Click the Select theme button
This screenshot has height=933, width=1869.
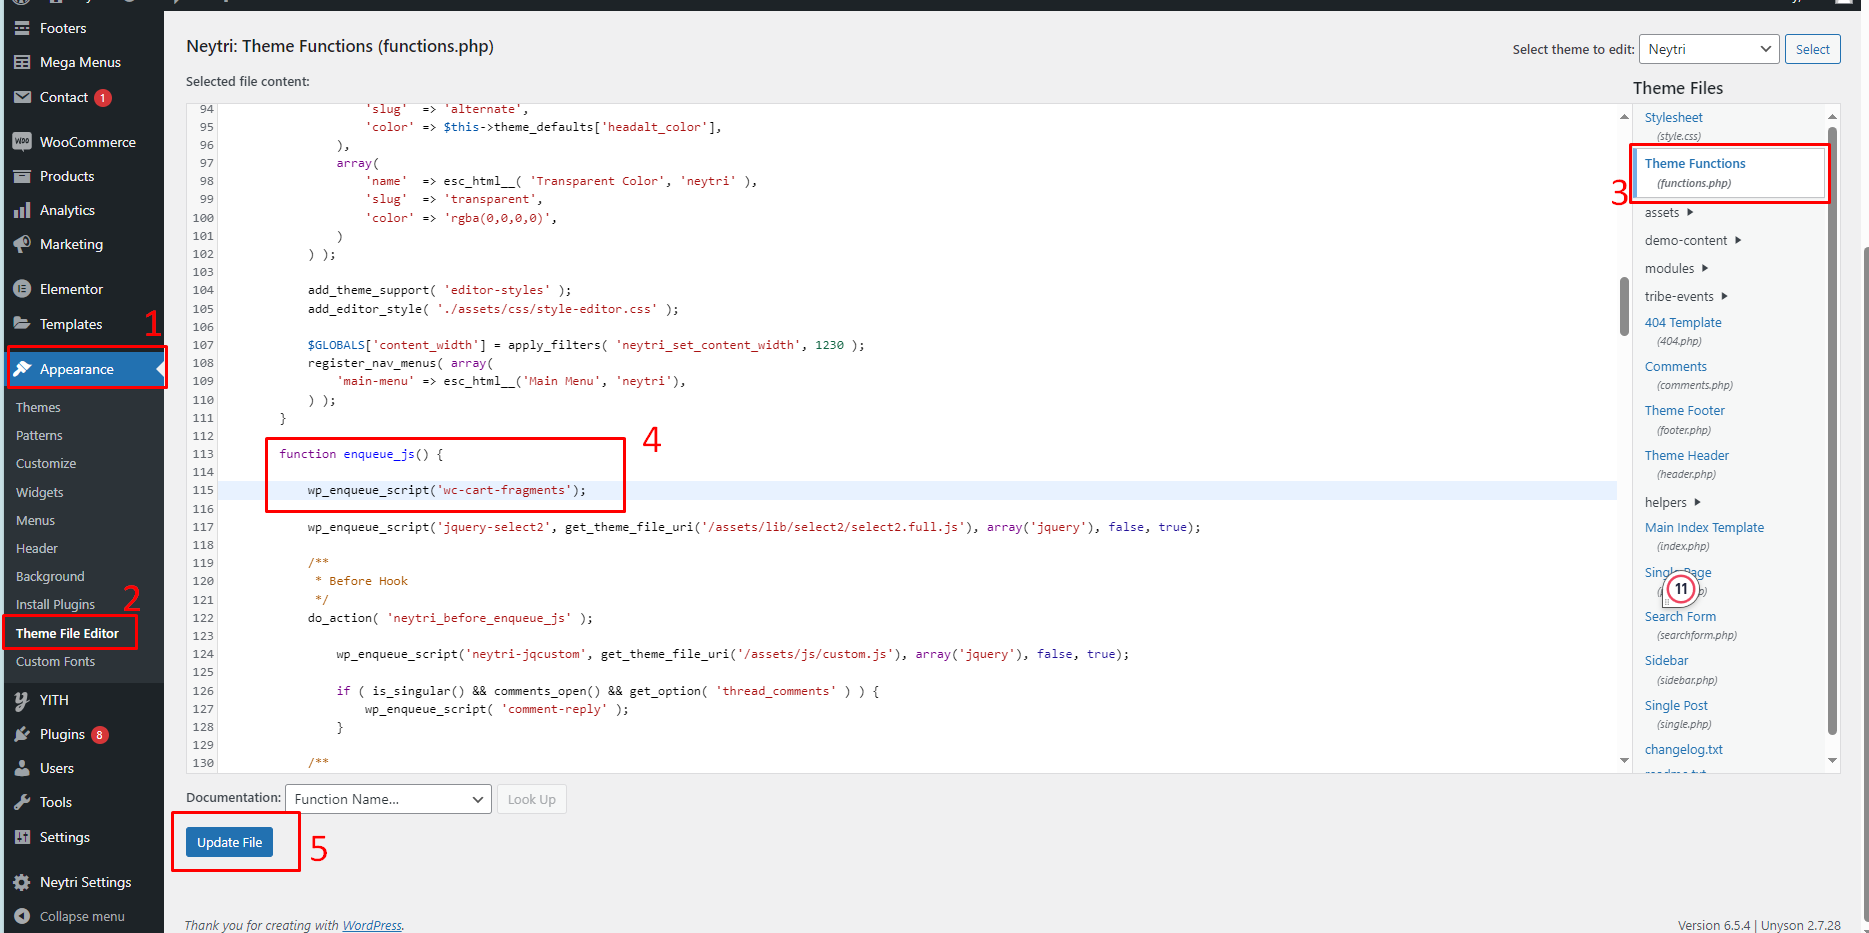(x=1812, y=49)
